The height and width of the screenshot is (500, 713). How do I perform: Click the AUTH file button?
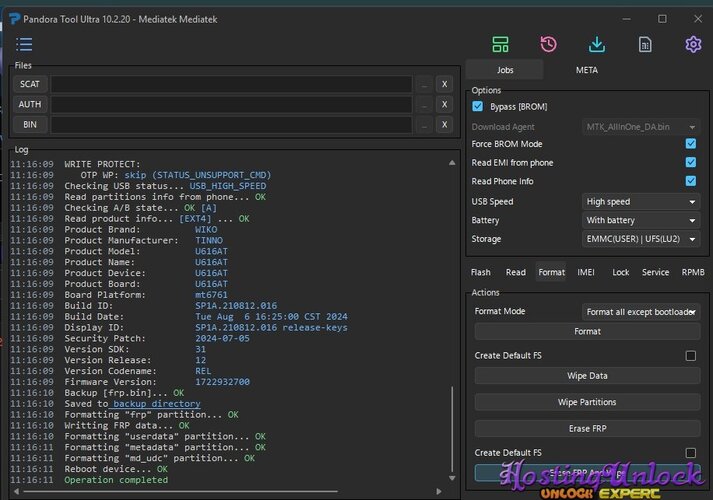click(x=30, y=104)
